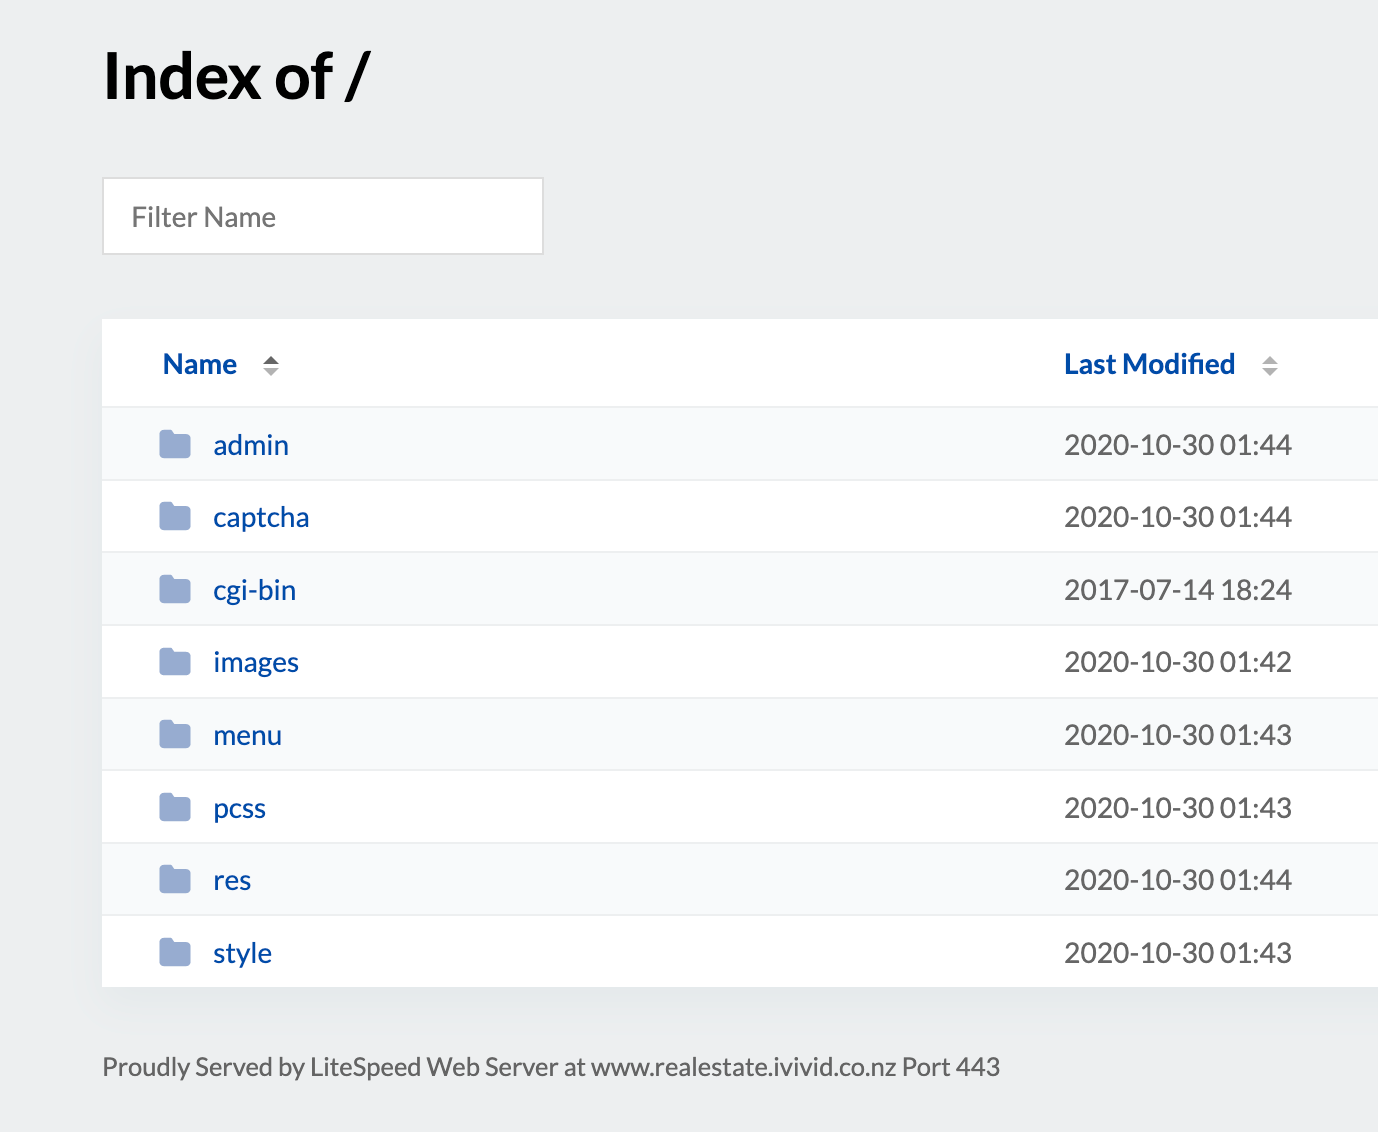Browse the images directory link
1378x1132 pixels.
click(x=256, y=662)
